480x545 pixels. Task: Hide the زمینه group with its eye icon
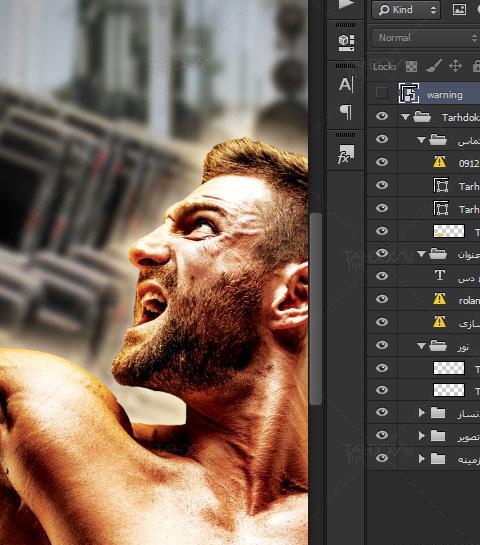pyautogui.click(x=382, y=458)
